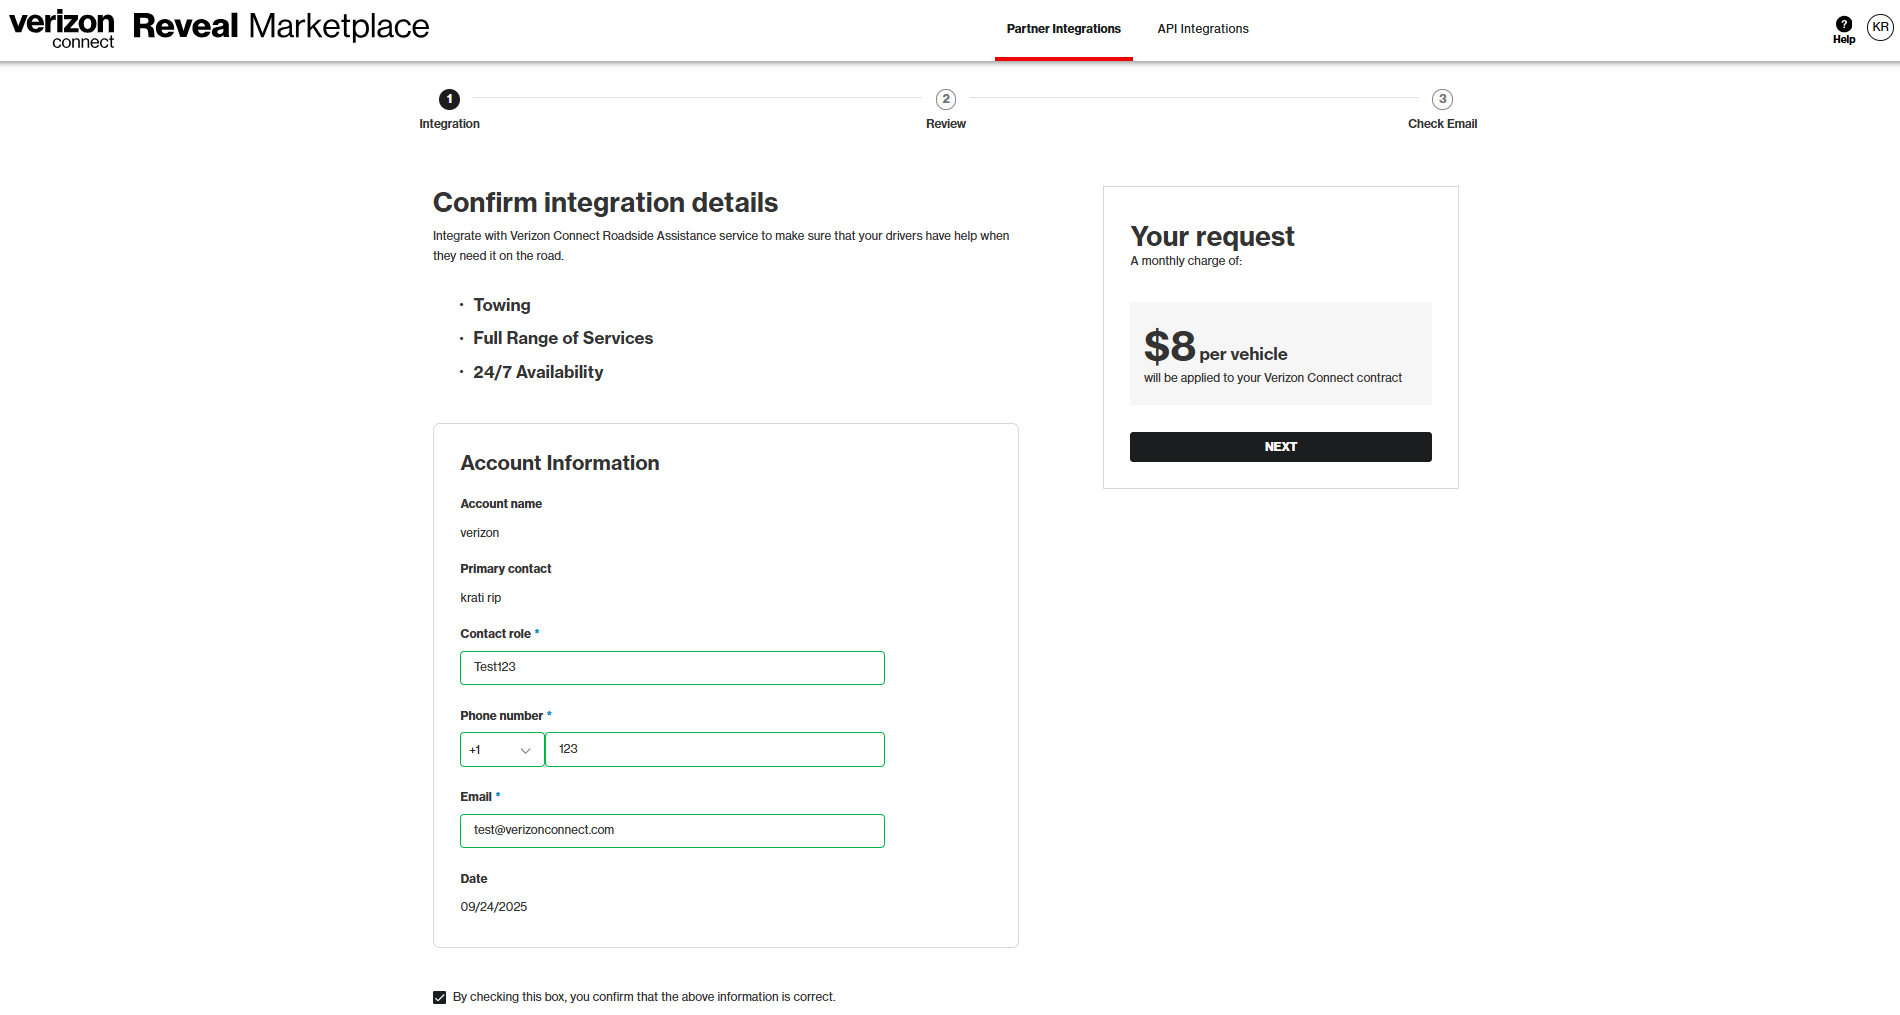Click the Verizon Connect logo

62,29
